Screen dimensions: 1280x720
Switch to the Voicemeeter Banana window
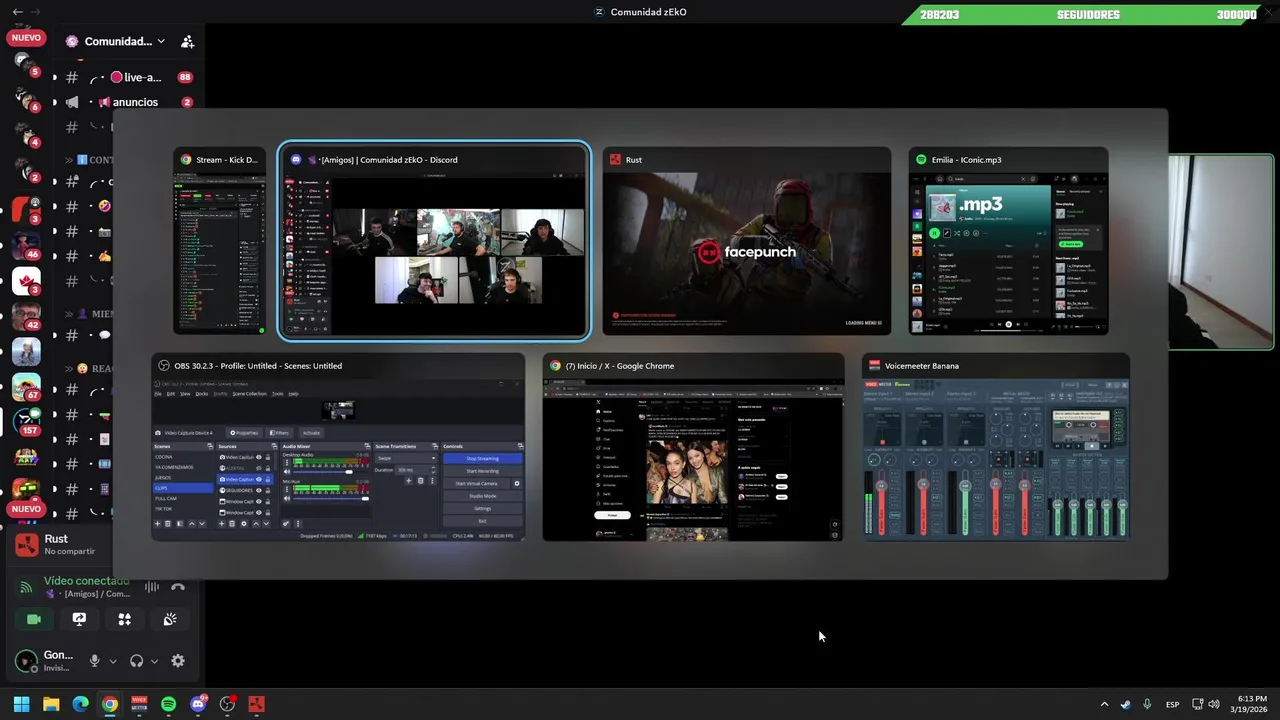pyautogui.click(x=996, y=447)
